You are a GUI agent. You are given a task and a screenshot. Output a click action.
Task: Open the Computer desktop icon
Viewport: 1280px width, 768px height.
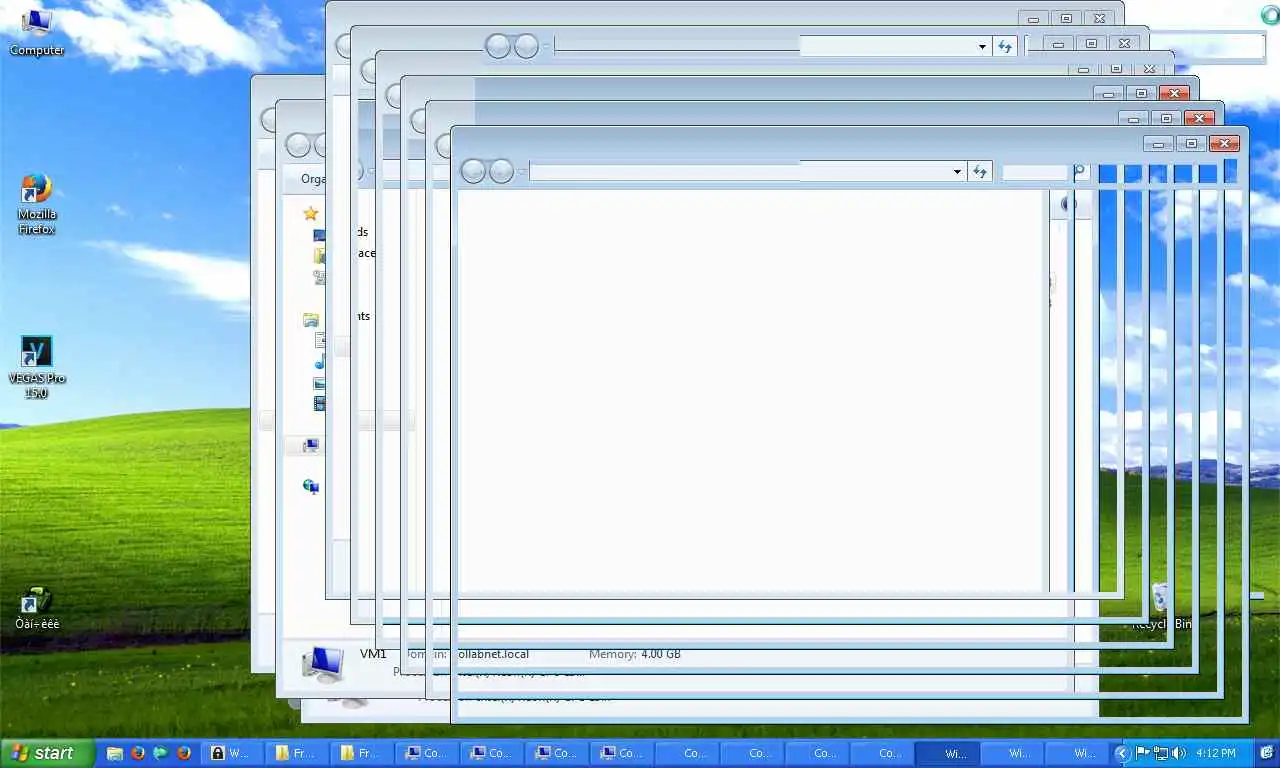(x=36, y=31)
